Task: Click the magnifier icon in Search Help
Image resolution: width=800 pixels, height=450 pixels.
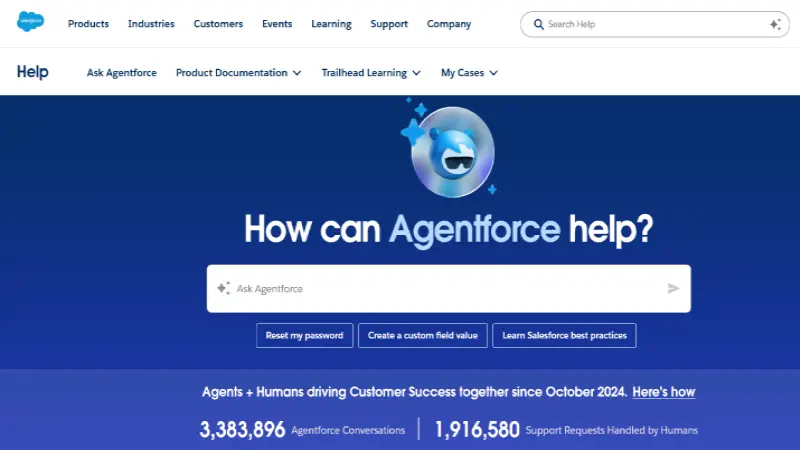Action: (x=538, y=24)
